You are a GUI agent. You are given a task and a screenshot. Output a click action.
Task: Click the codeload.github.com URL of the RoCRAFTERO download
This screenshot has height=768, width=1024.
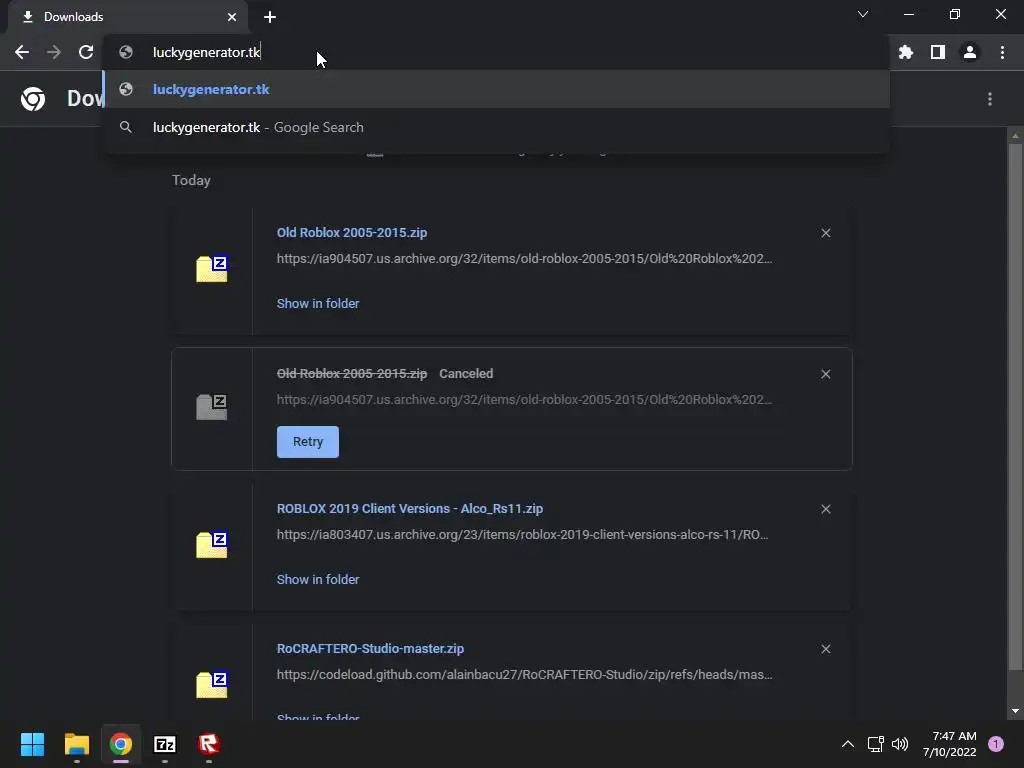[x=524, y=675]
